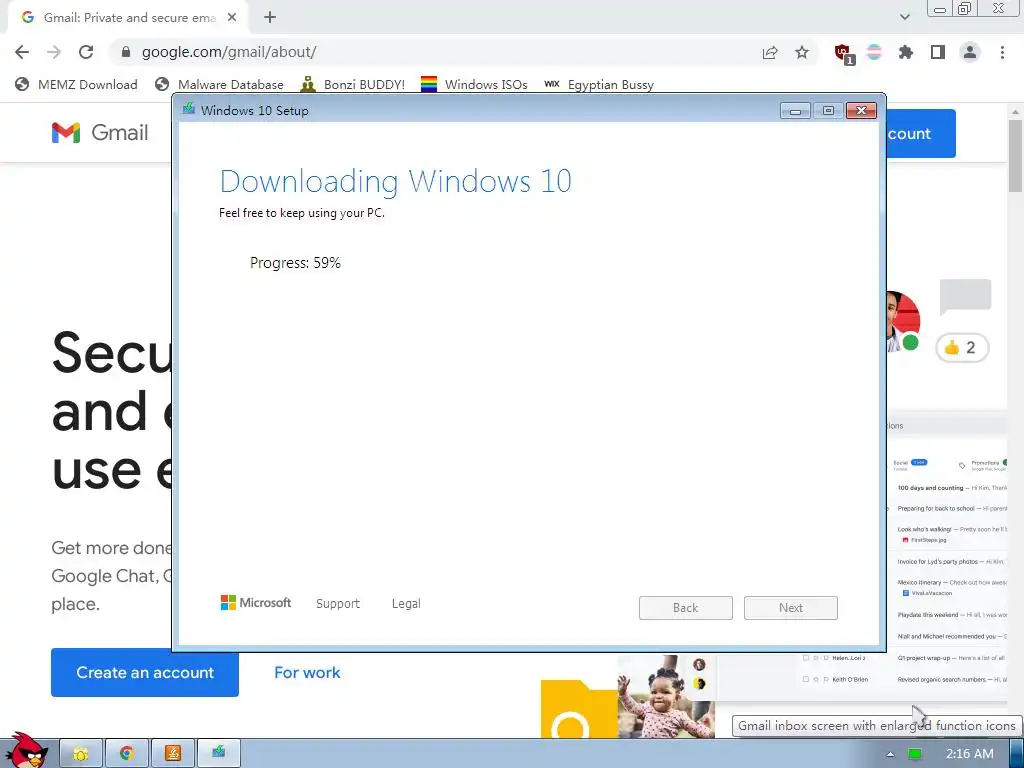Click the page vertical scrollbar thumb
Viewport: 1024px width, 768px height.
[1015, 155]
